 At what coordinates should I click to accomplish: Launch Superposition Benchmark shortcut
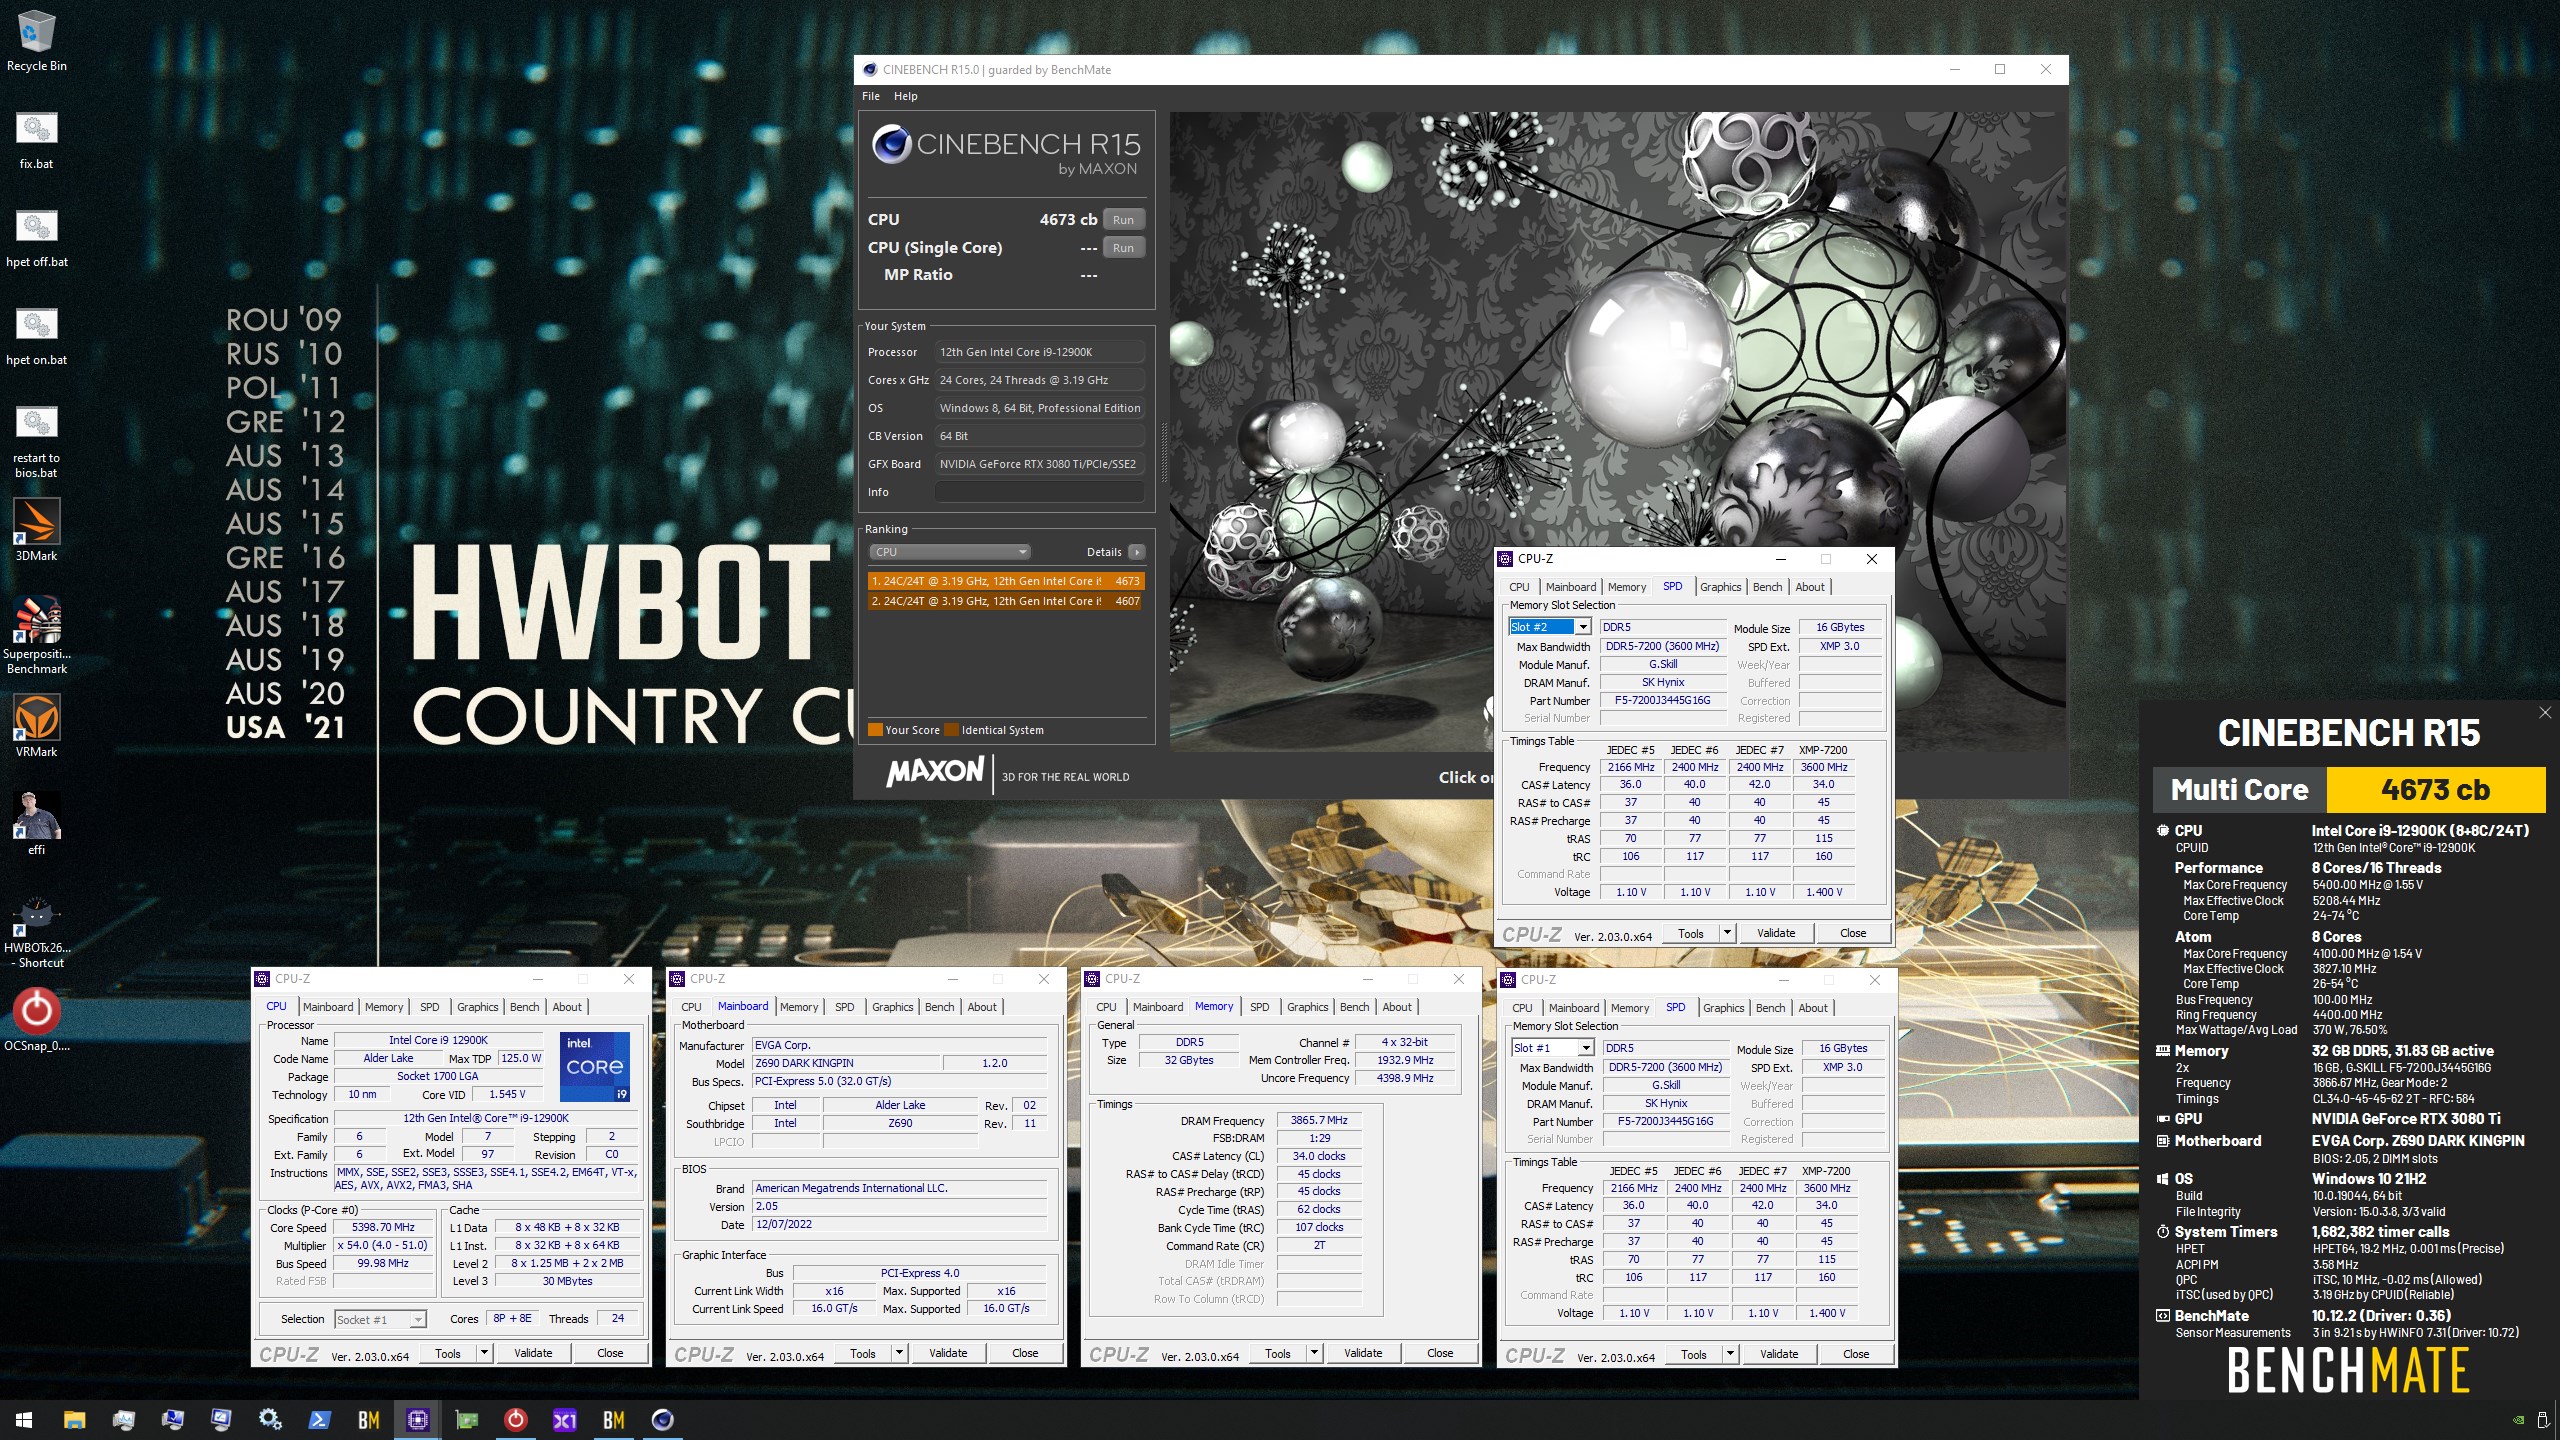[x=36, y=635]
